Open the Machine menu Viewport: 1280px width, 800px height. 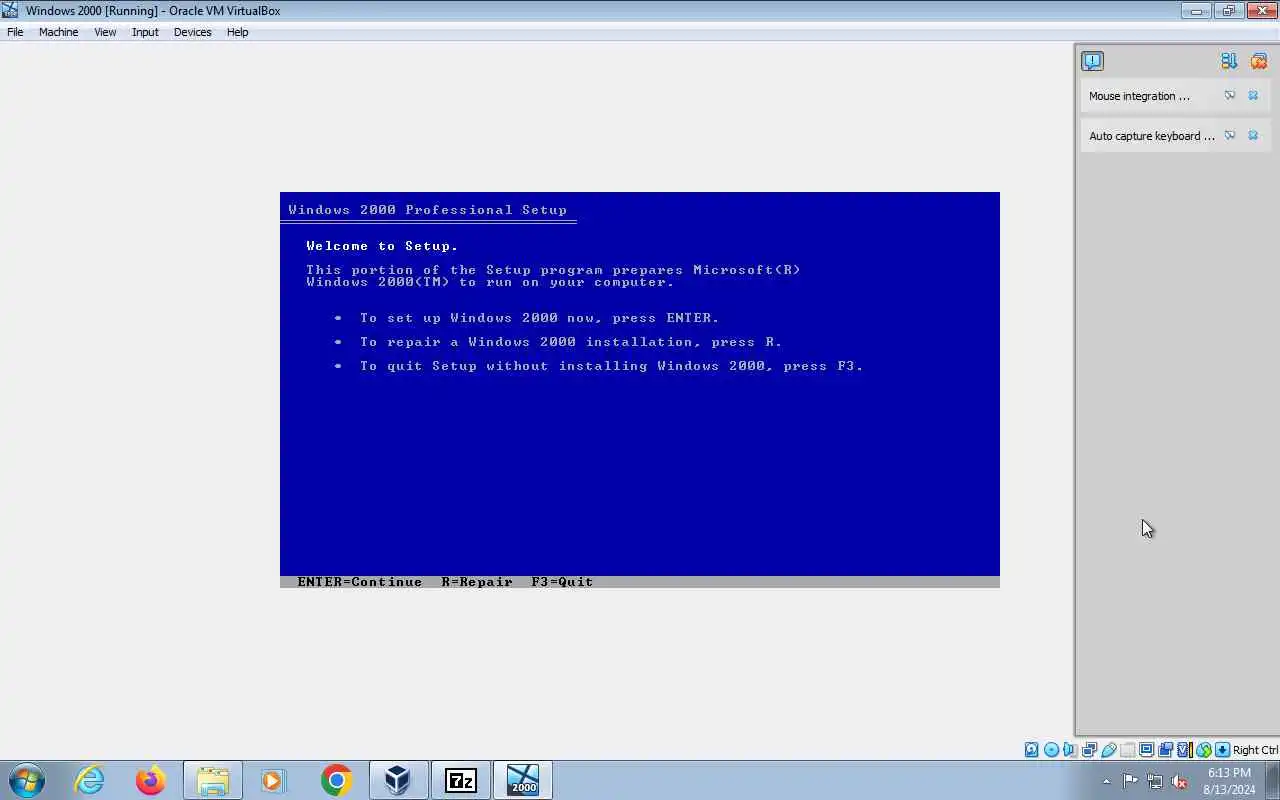point(58,32)
